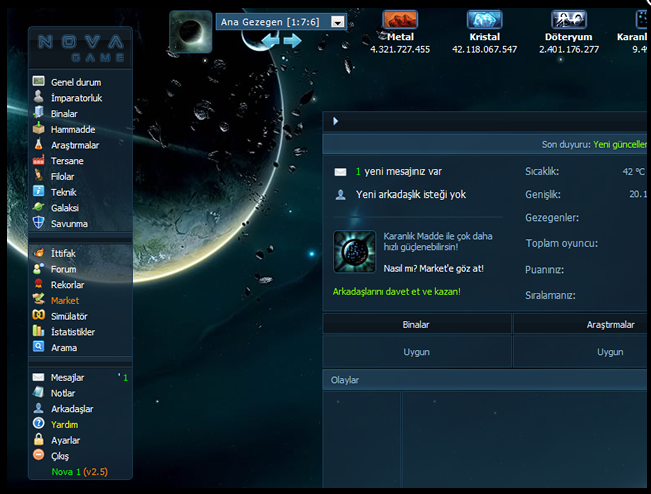Click the Döteryum amount 2.401.176.277

coord(569,49)
